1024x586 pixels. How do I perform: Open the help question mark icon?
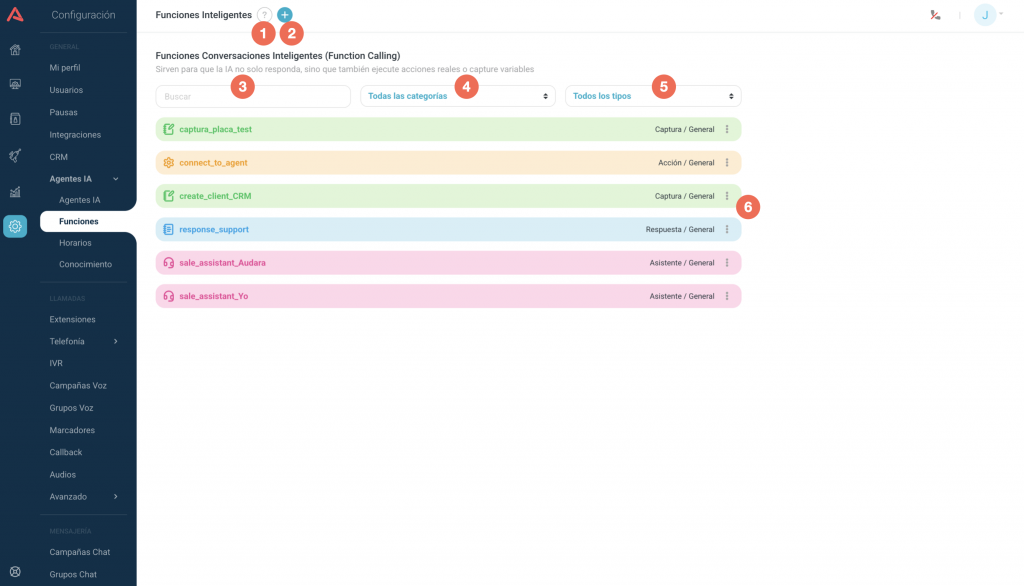[264, 15]
